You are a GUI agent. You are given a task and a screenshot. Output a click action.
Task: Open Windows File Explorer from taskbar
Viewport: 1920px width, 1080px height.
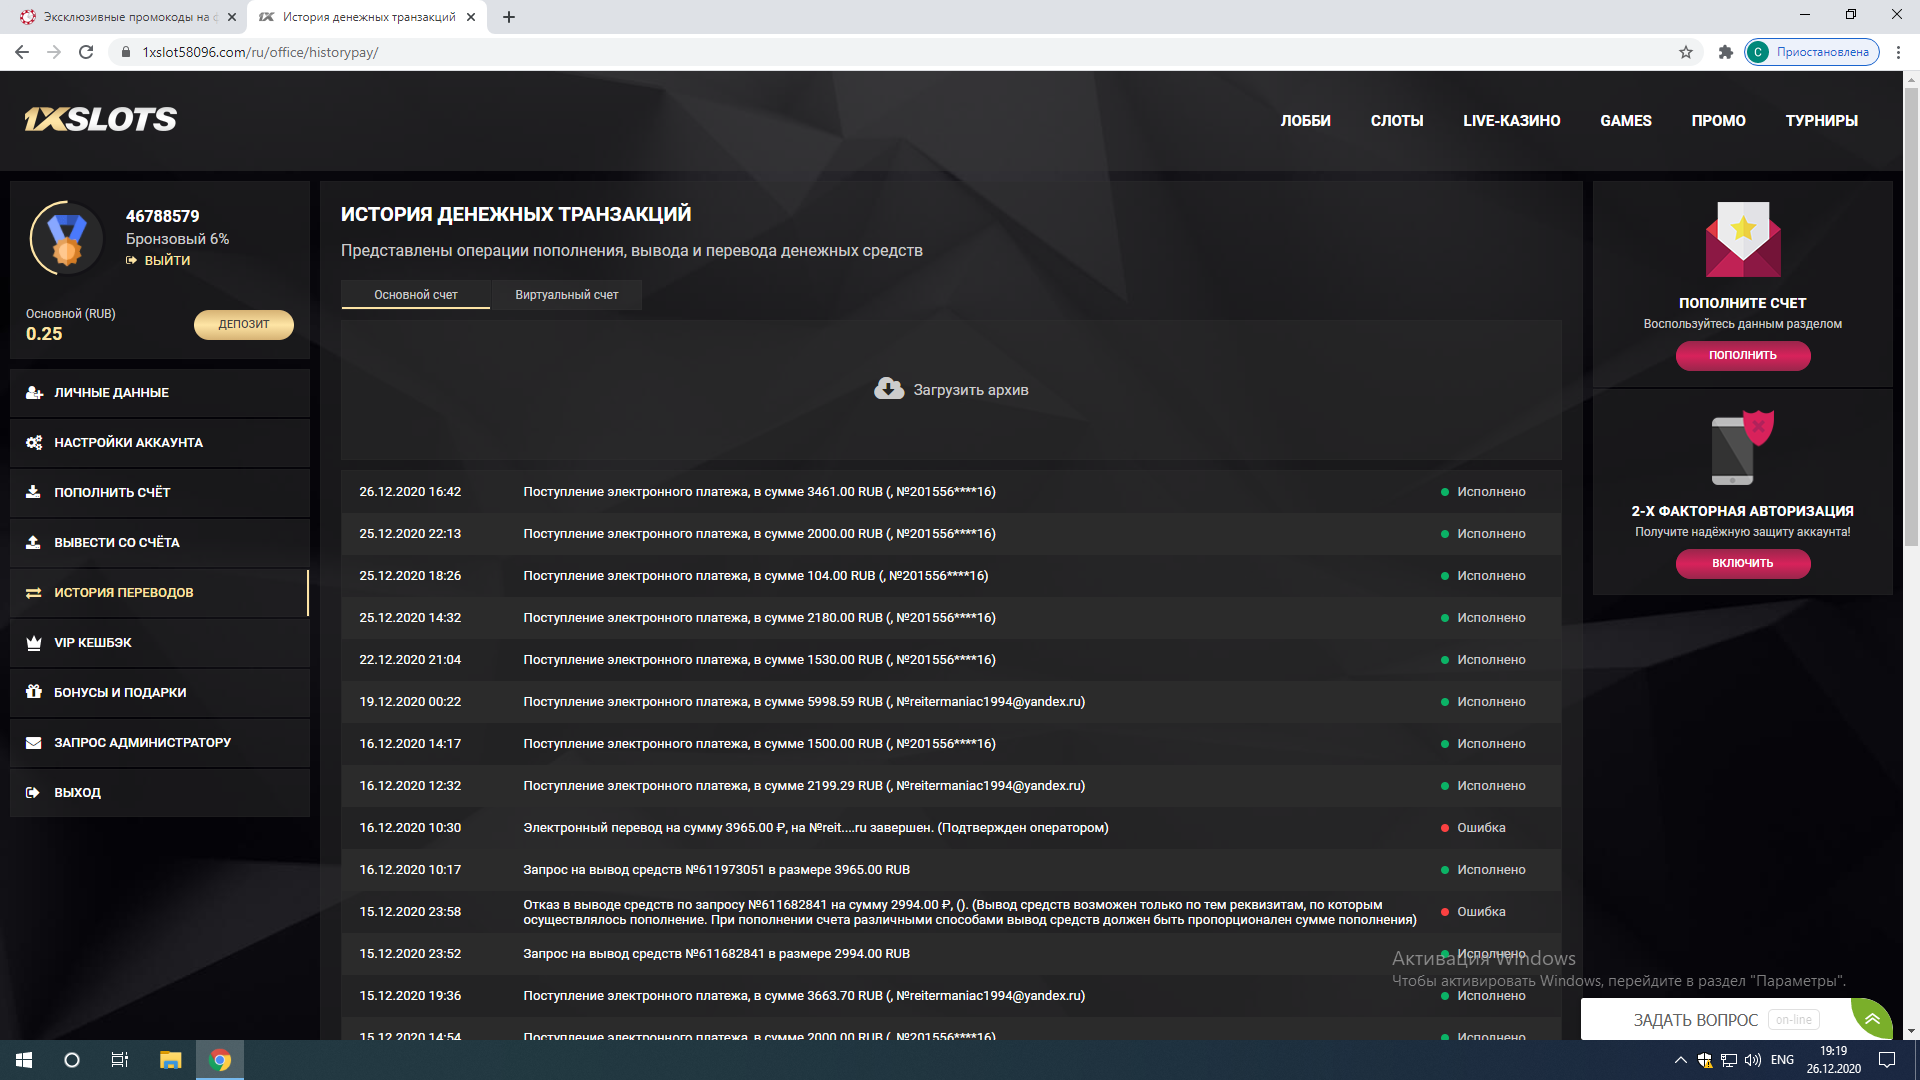(x=170, y=1060)
